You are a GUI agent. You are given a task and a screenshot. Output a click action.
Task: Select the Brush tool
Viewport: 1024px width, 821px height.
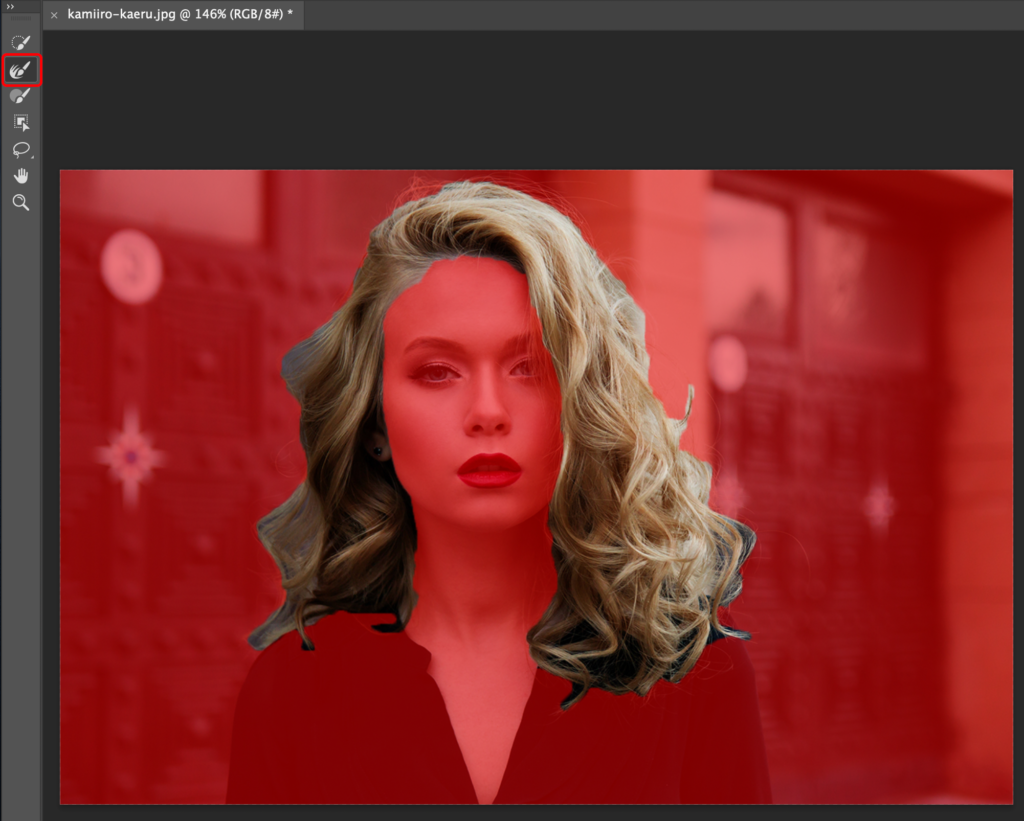click(x=21, y=97)
